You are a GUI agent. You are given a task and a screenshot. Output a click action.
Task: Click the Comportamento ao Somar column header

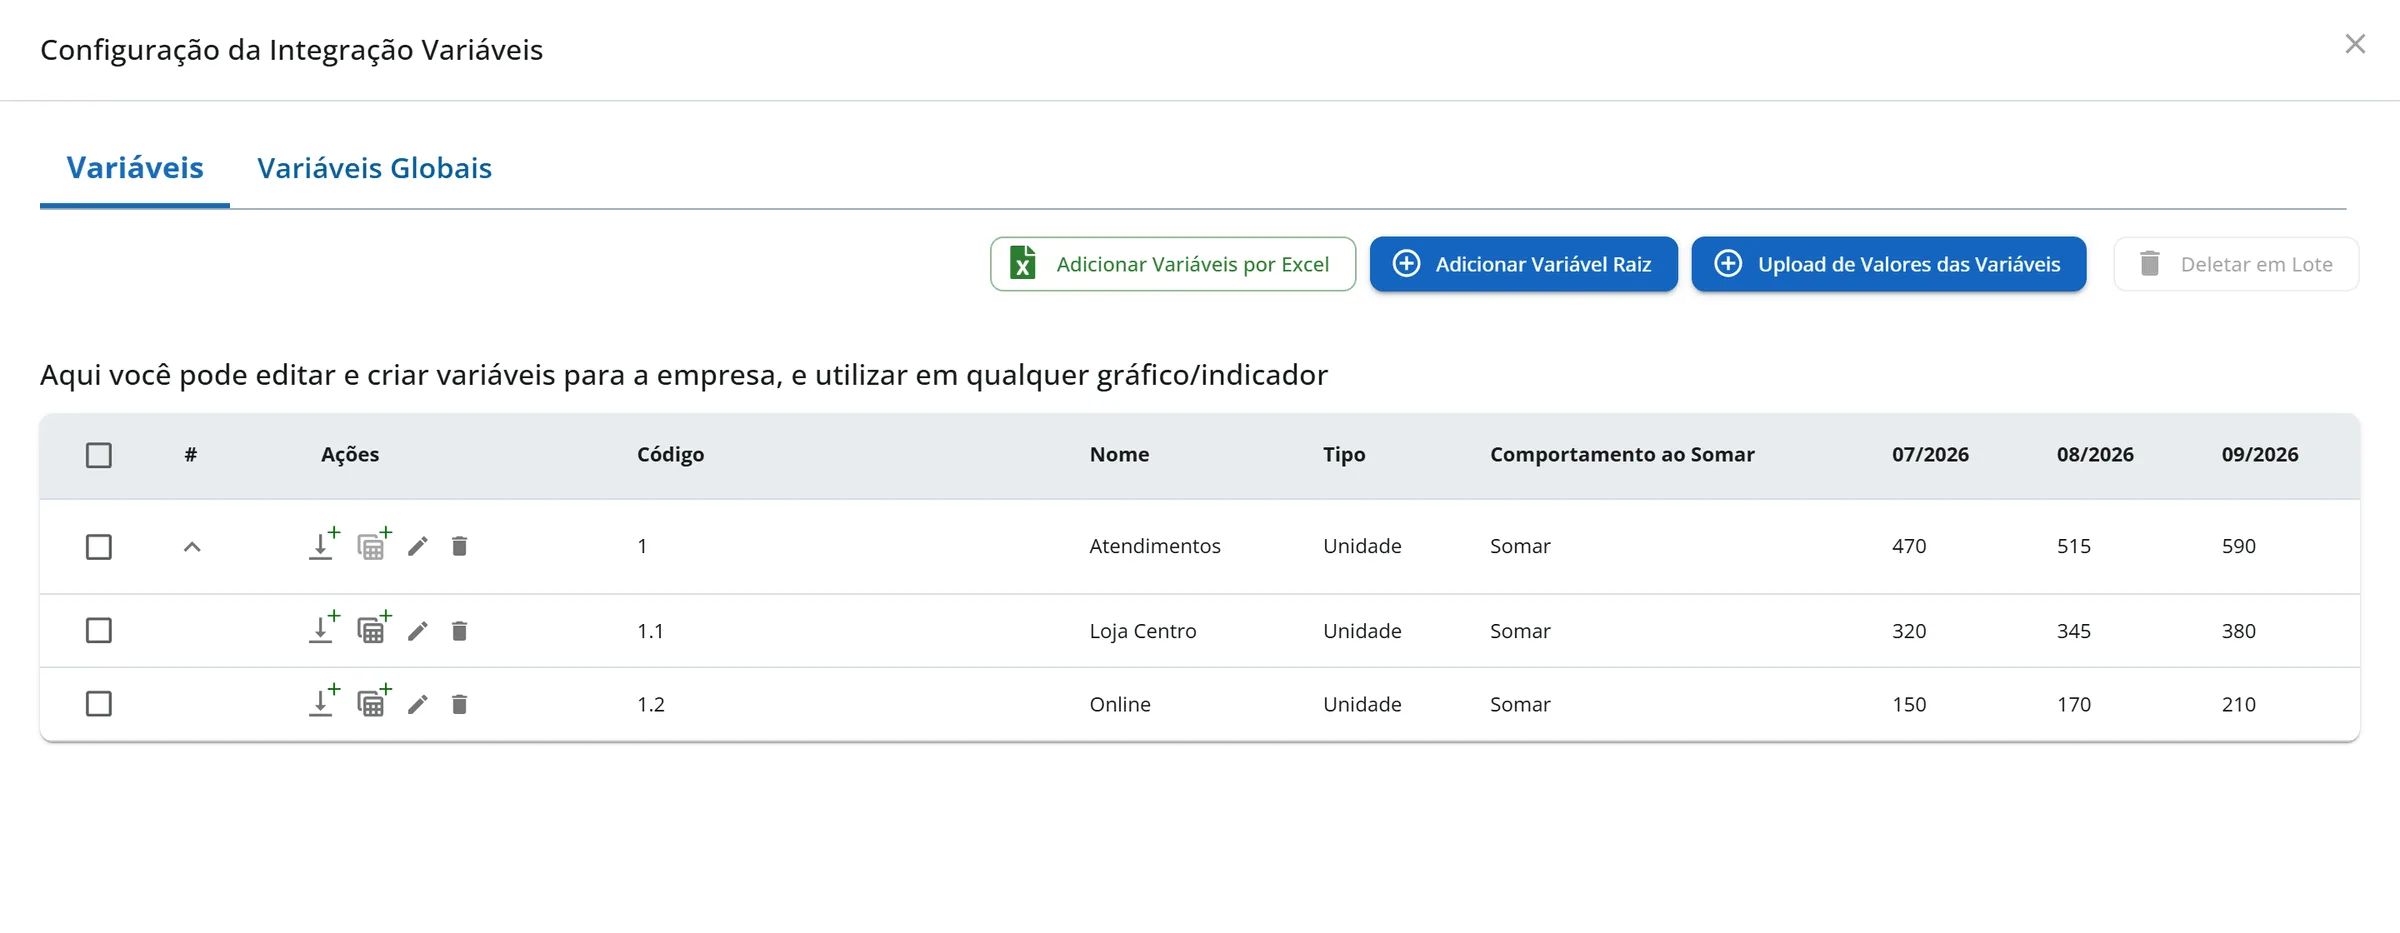(1622, 454)
